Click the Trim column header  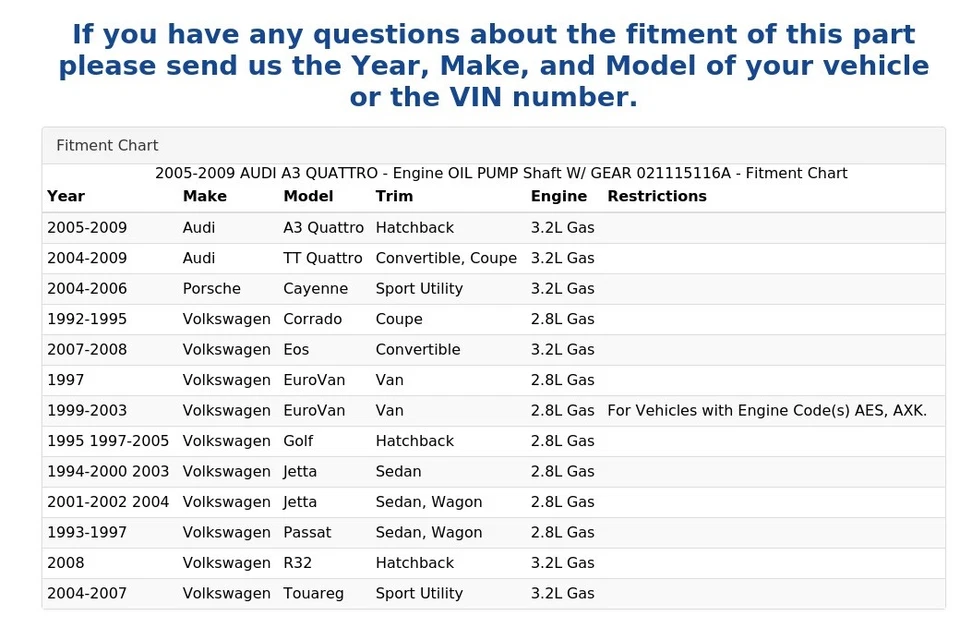(x=394, y=197)
